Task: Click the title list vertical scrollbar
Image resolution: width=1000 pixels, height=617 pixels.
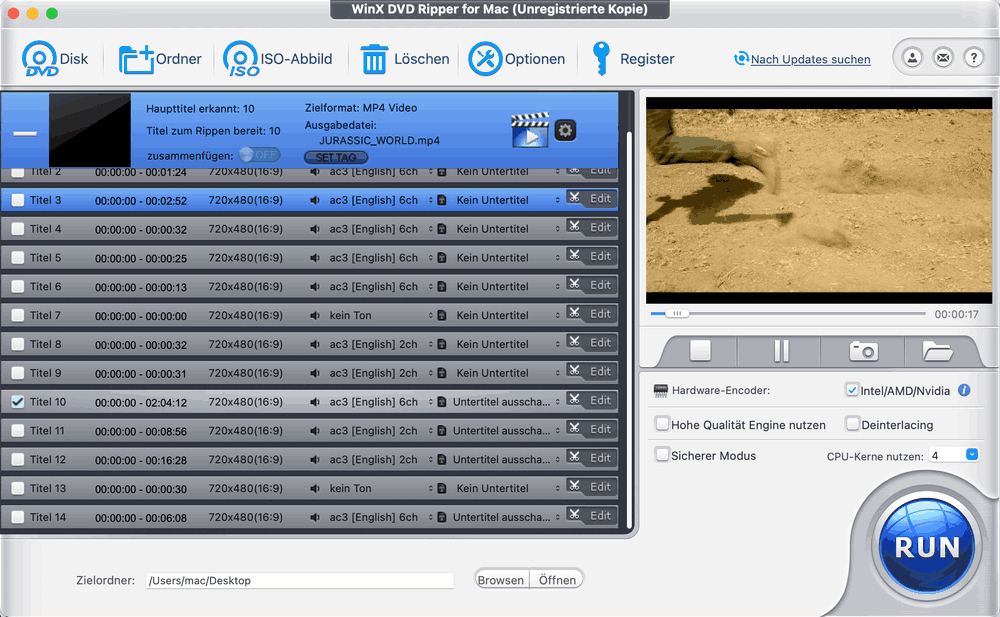Action: click(629, 329)
